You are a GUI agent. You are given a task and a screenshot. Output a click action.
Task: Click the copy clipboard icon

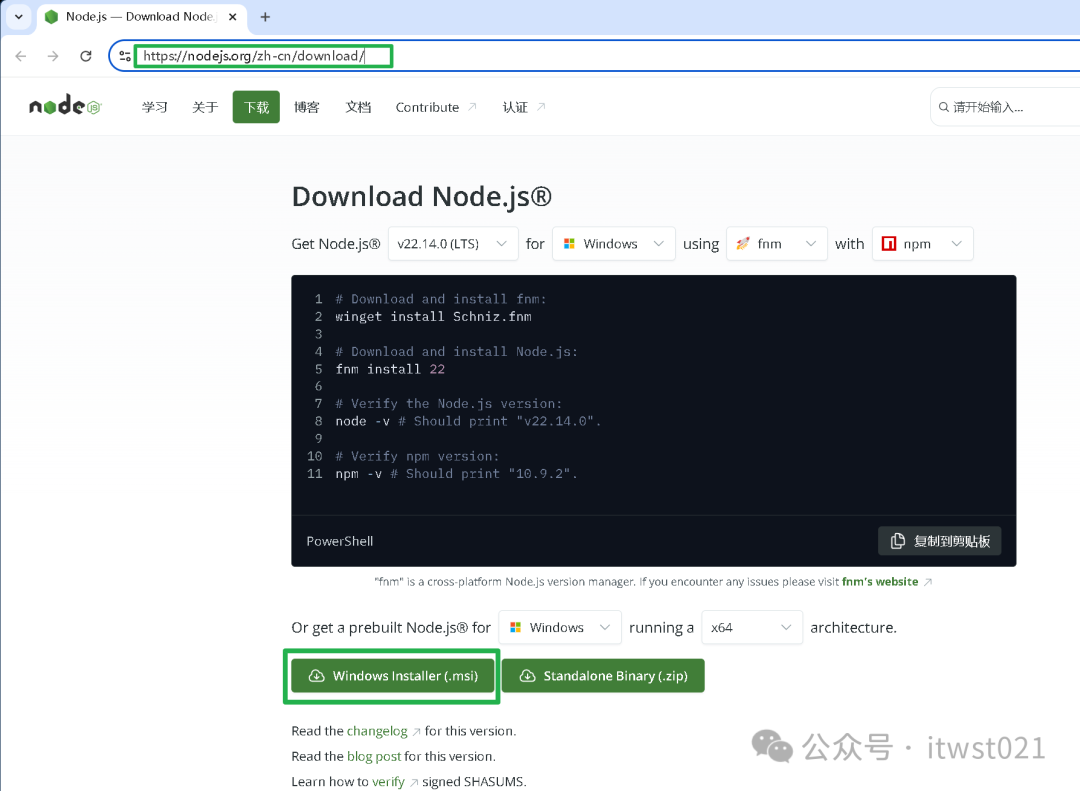(897, 541)
